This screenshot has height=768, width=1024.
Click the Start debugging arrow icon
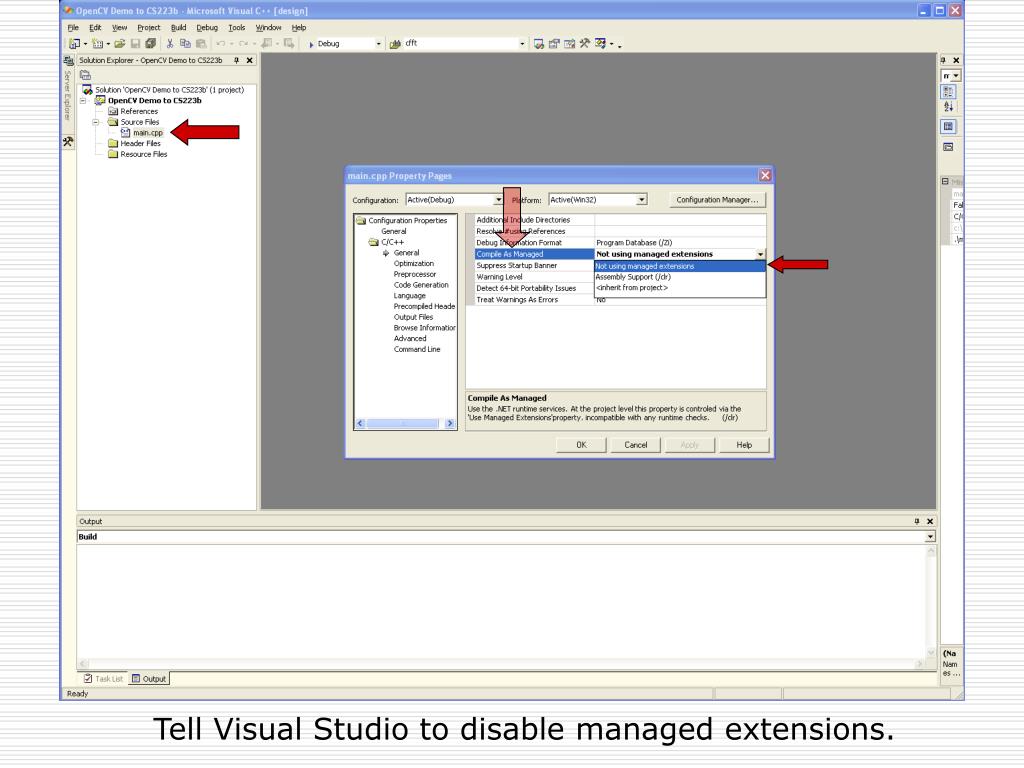click(x=312, y=44)
